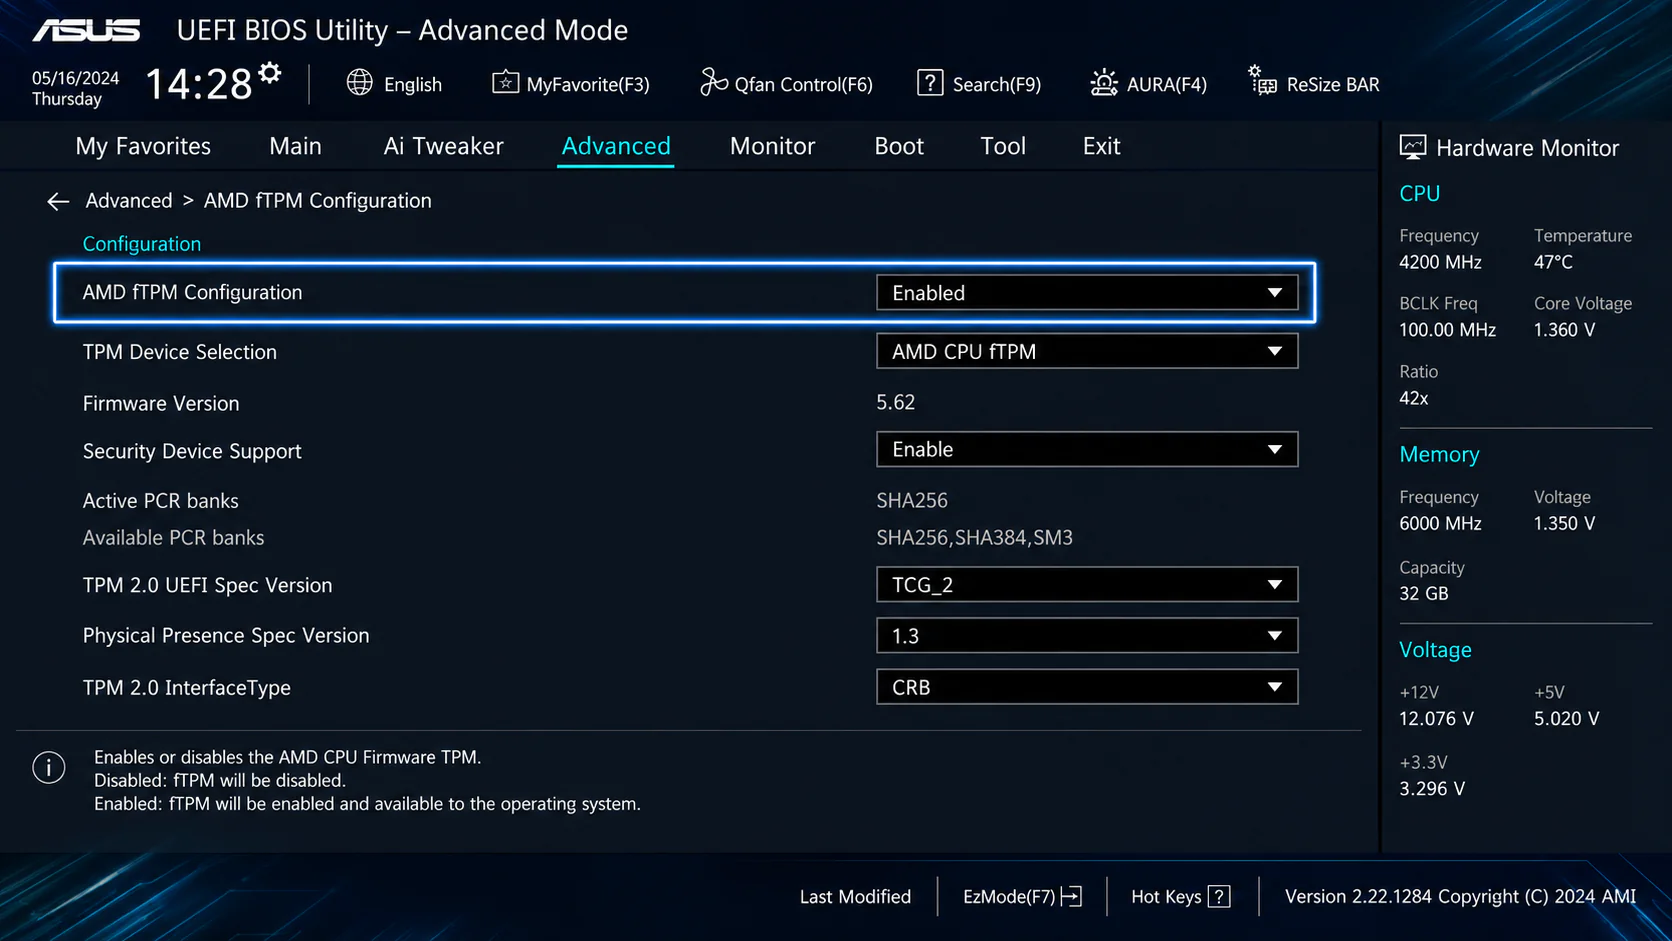1672x941 pixels.
Task: Click the MyFavorite star icon
Action: click(x=505, y=83)
